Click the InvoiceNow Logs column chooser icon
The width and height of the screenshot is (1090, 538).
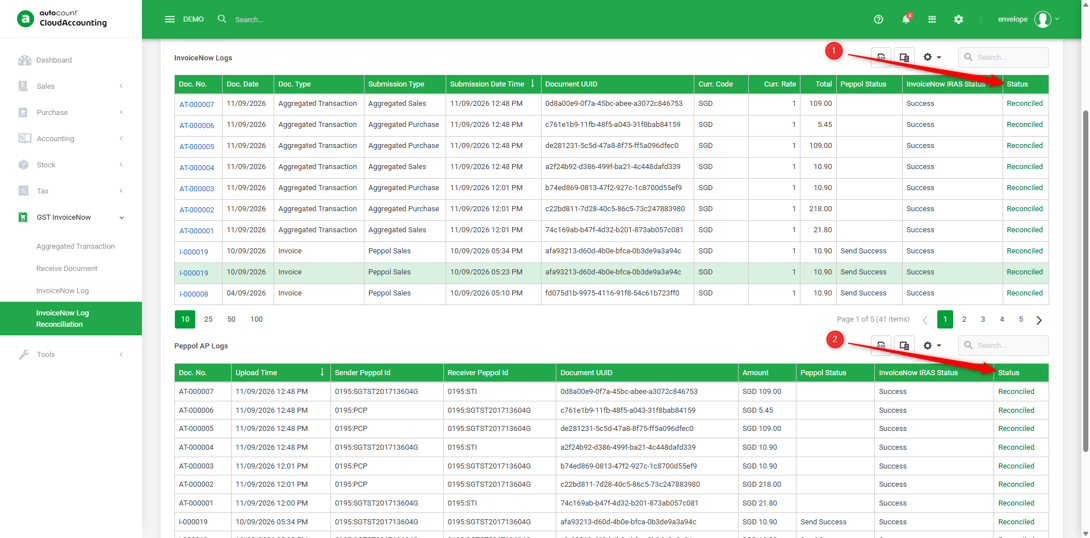point(904,57)
